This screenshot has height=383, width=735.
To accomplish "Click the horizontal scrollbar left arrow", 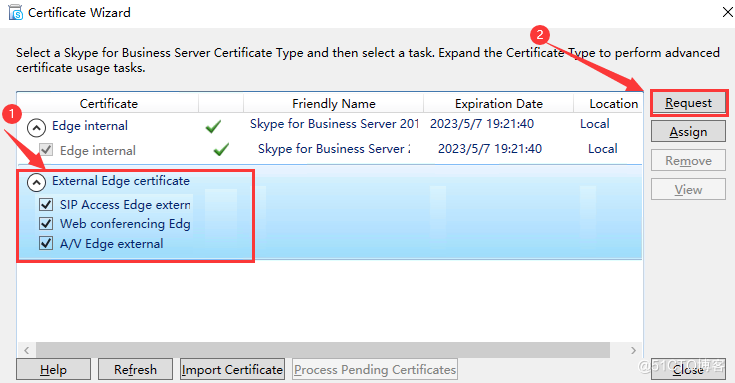I will click(x=27, y=350).
